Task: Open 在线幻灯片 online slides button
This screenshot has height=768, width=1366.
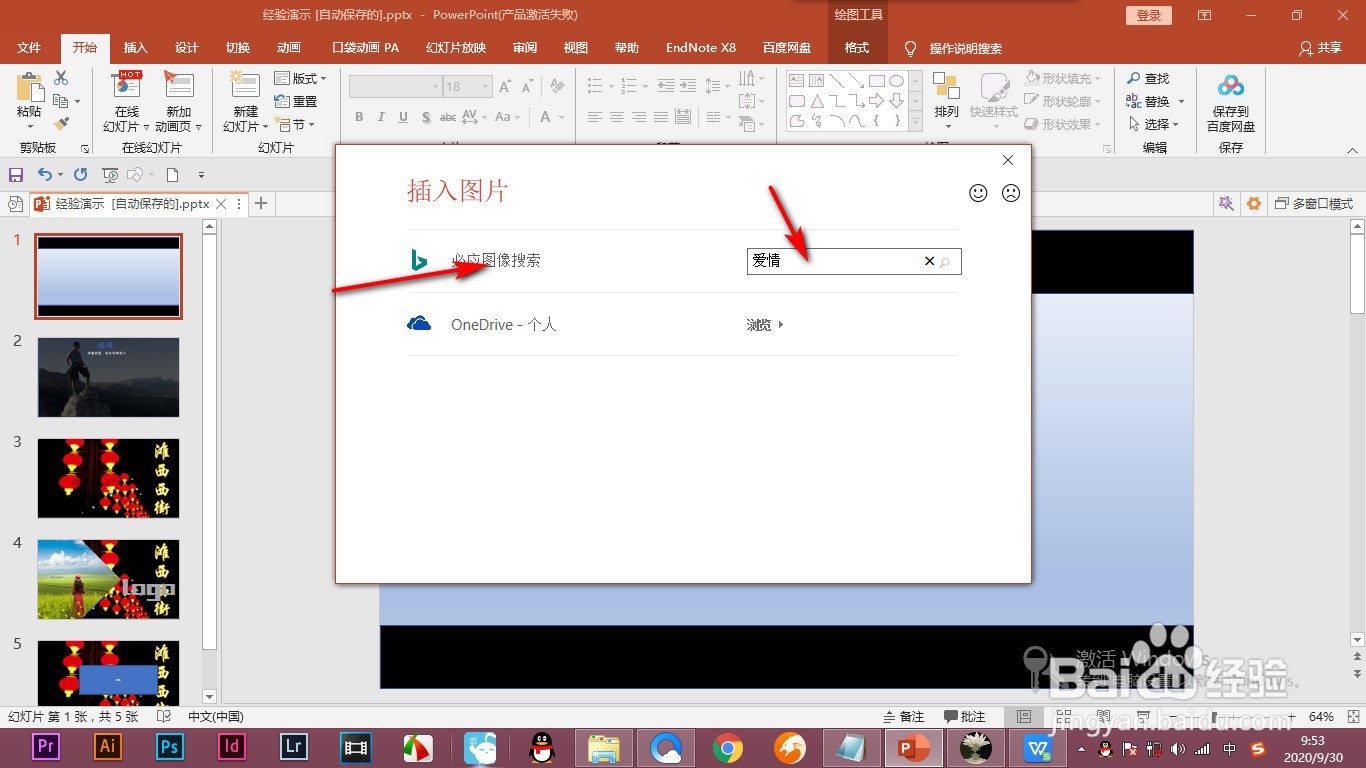Action: pos(127,101)
